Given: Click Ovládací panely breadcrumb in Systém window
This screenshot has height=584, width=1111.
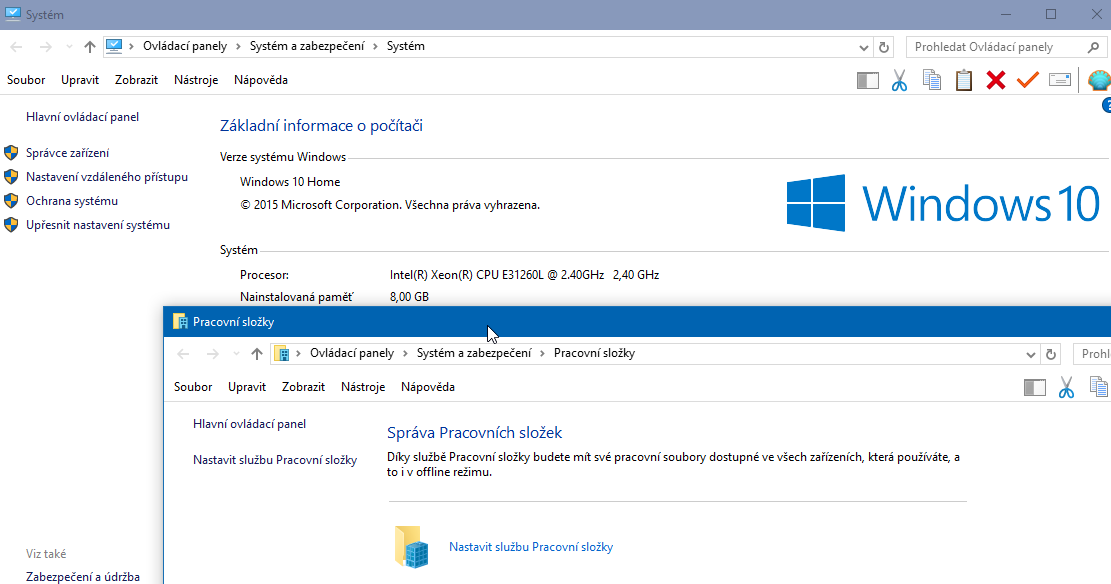Looking at the screenshot, I should (185, 46).
